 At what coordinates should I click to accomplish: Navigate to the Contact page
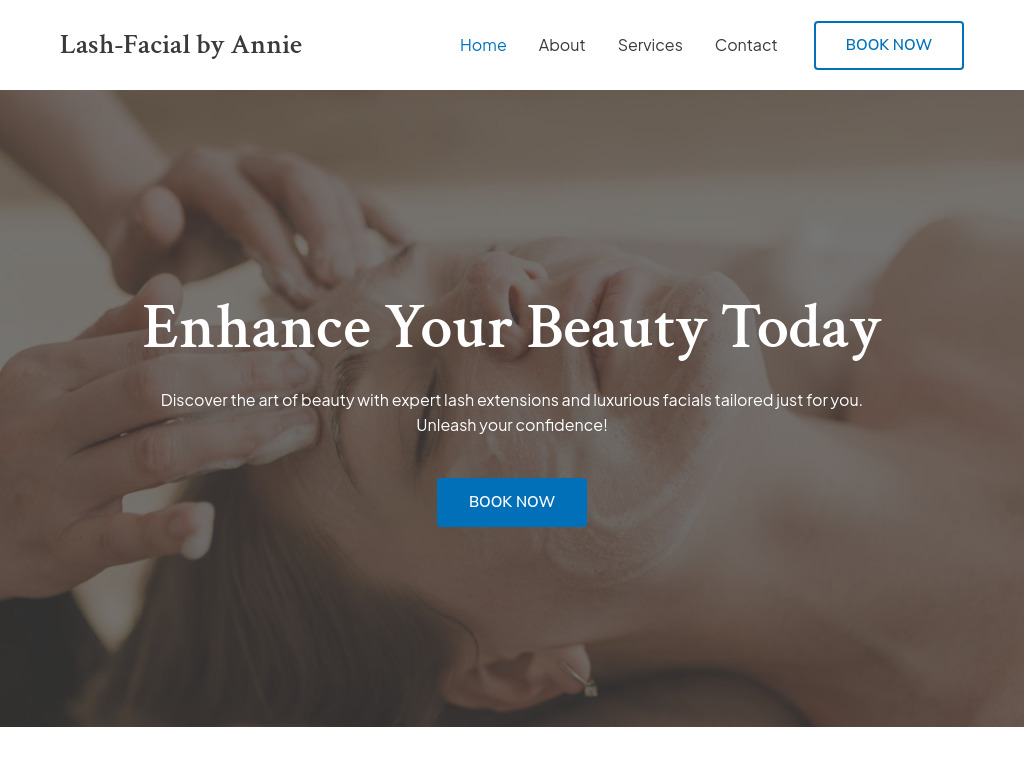click(746, 45)
